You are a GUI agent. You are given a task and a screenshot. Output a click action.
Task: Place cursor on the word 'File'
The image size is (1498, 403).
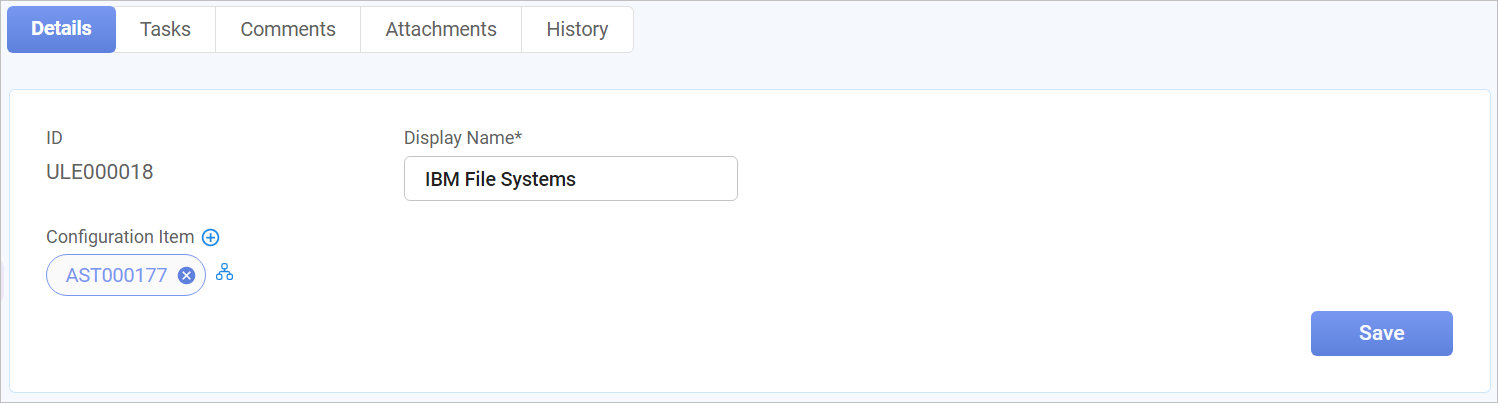point(480,180)
